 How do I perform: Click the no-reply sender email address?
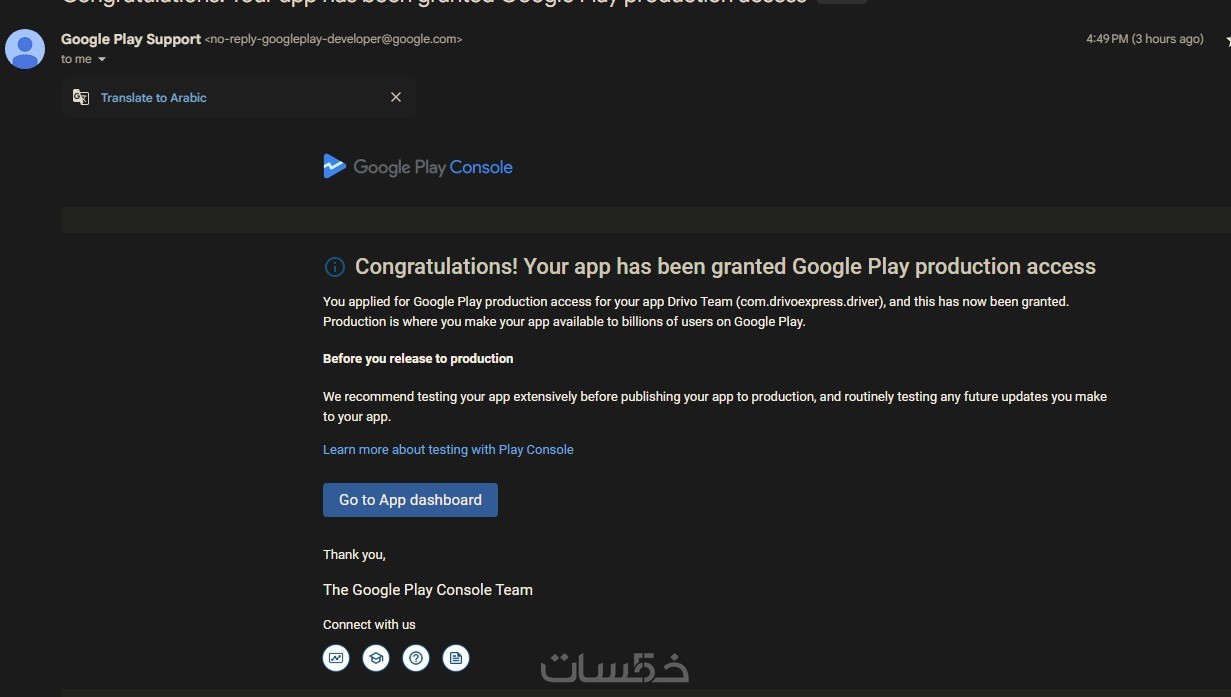click(x=333, y=39)
